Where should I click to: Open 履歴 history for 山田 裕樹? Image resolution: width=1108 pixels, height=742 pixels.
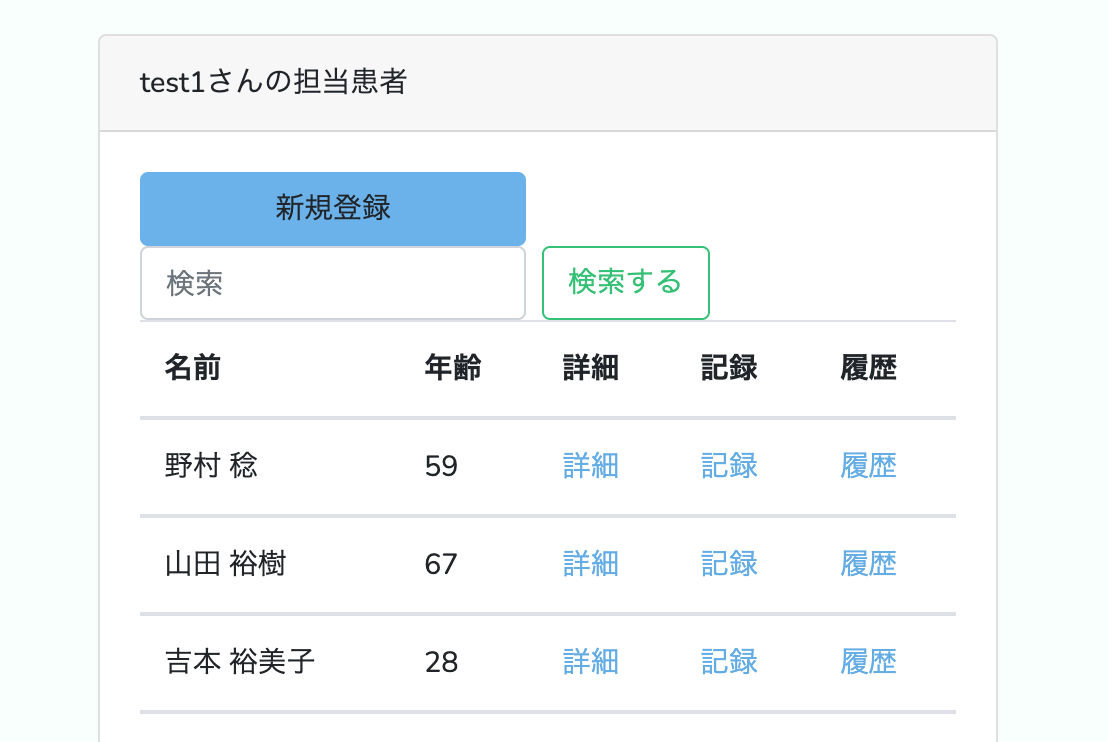(x=868, y=563)
